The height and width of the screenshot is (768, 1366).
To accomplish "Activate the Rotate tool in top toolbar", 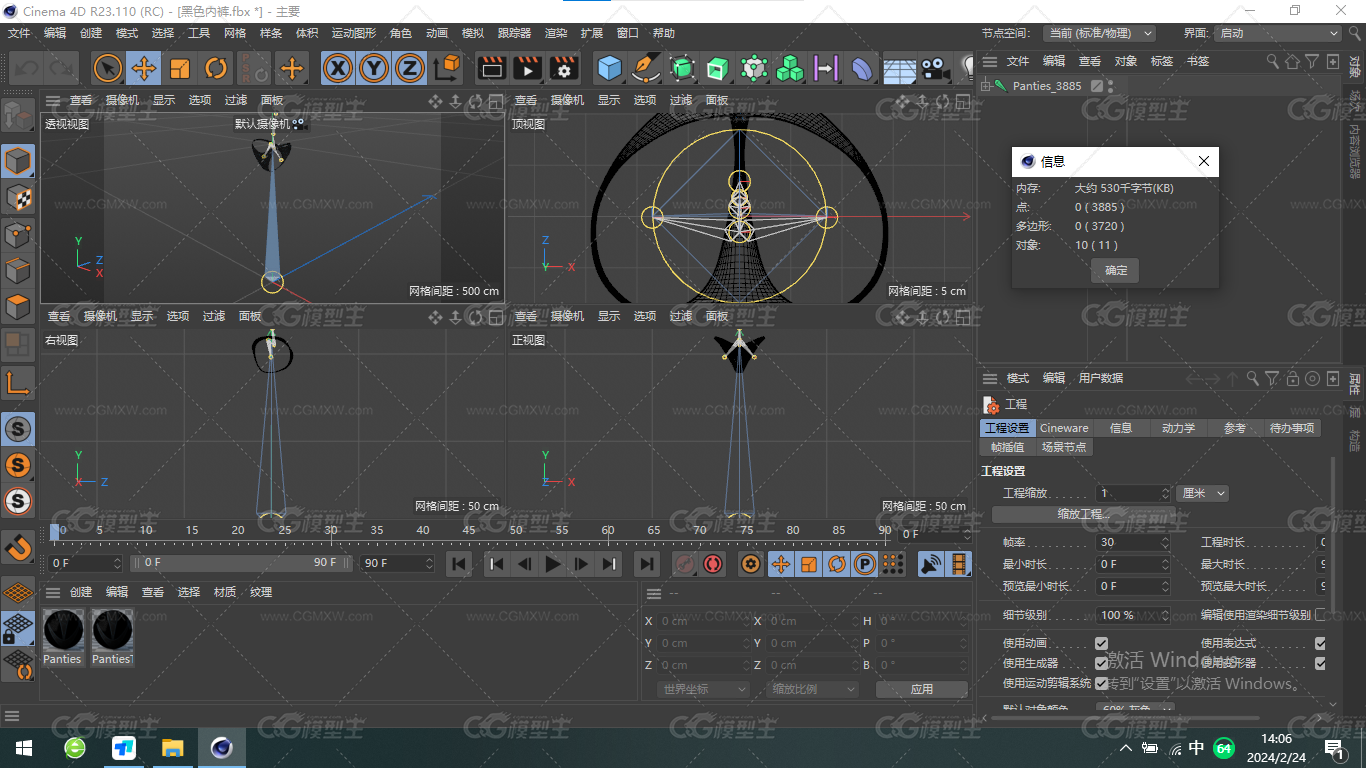I will [x=216, y=68].
